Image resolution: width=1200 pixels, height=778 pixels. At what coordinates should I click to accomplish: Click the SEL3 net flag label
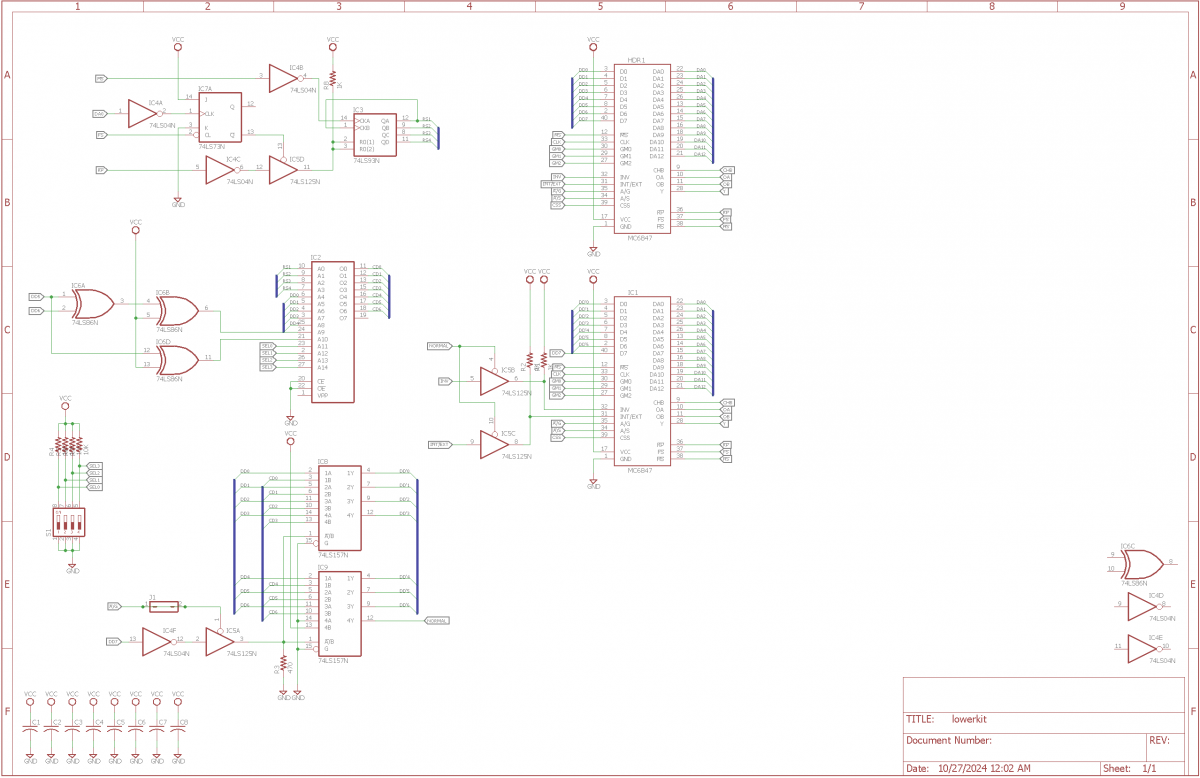point(267,367)
